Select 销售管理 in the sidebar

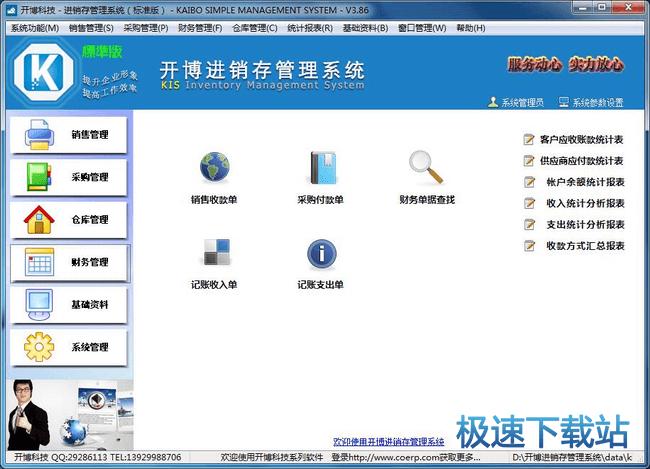[x=69, y=135]
